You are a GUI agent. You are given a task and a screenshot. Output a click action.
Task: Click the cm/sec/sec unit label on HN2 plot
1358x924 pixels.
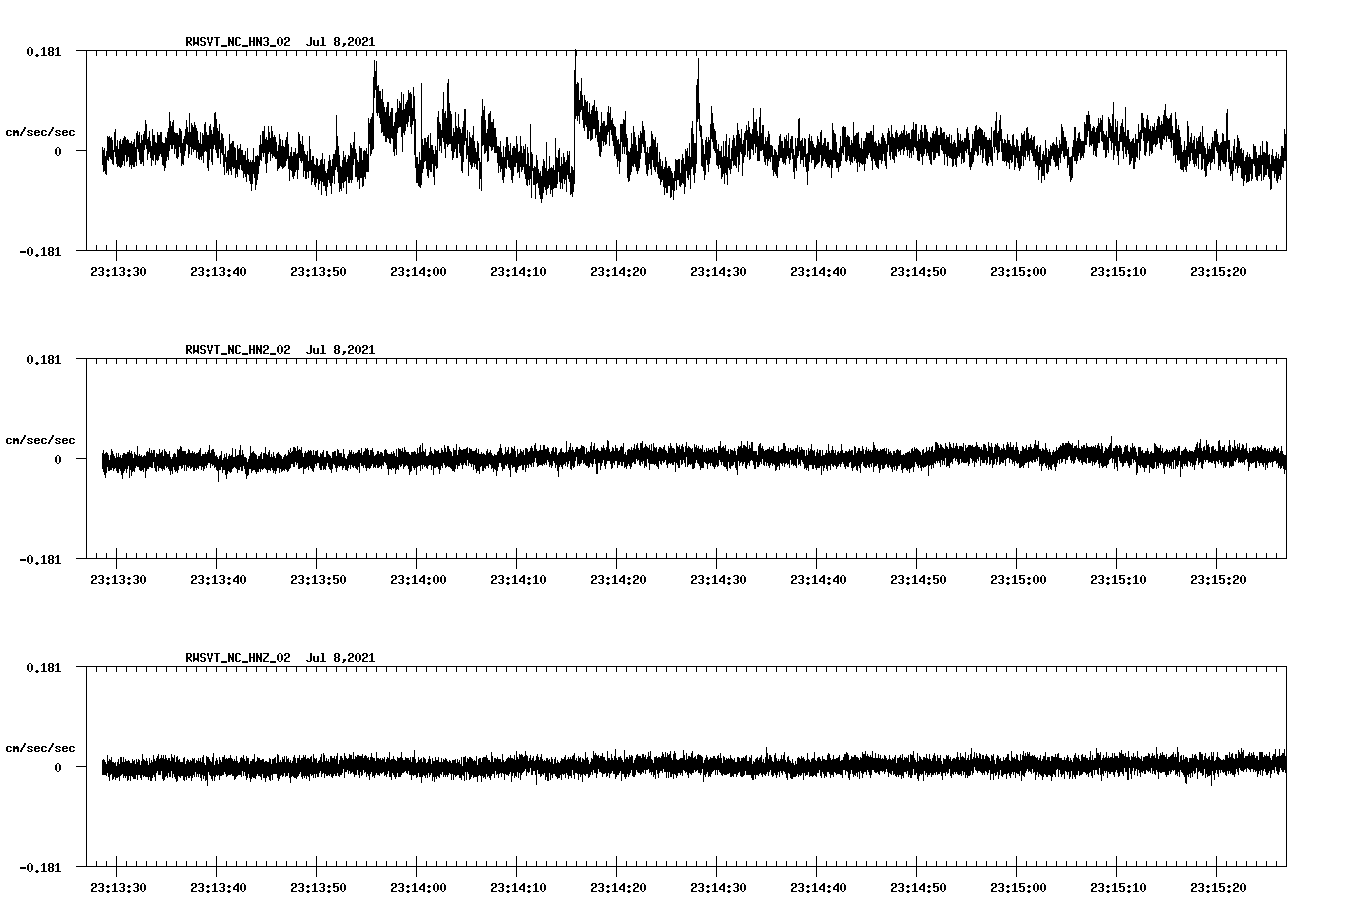pyautogui.click(x=40, y=440)
